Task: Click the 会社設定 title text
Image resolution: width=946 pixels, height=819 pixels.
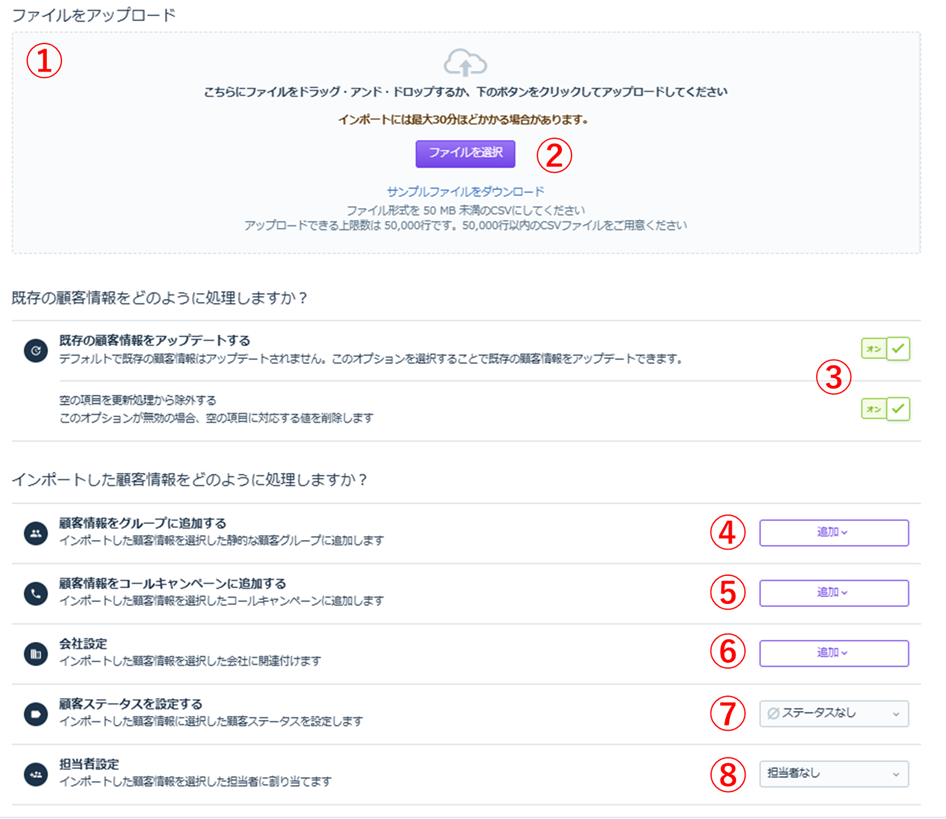Action: point(83,644)
